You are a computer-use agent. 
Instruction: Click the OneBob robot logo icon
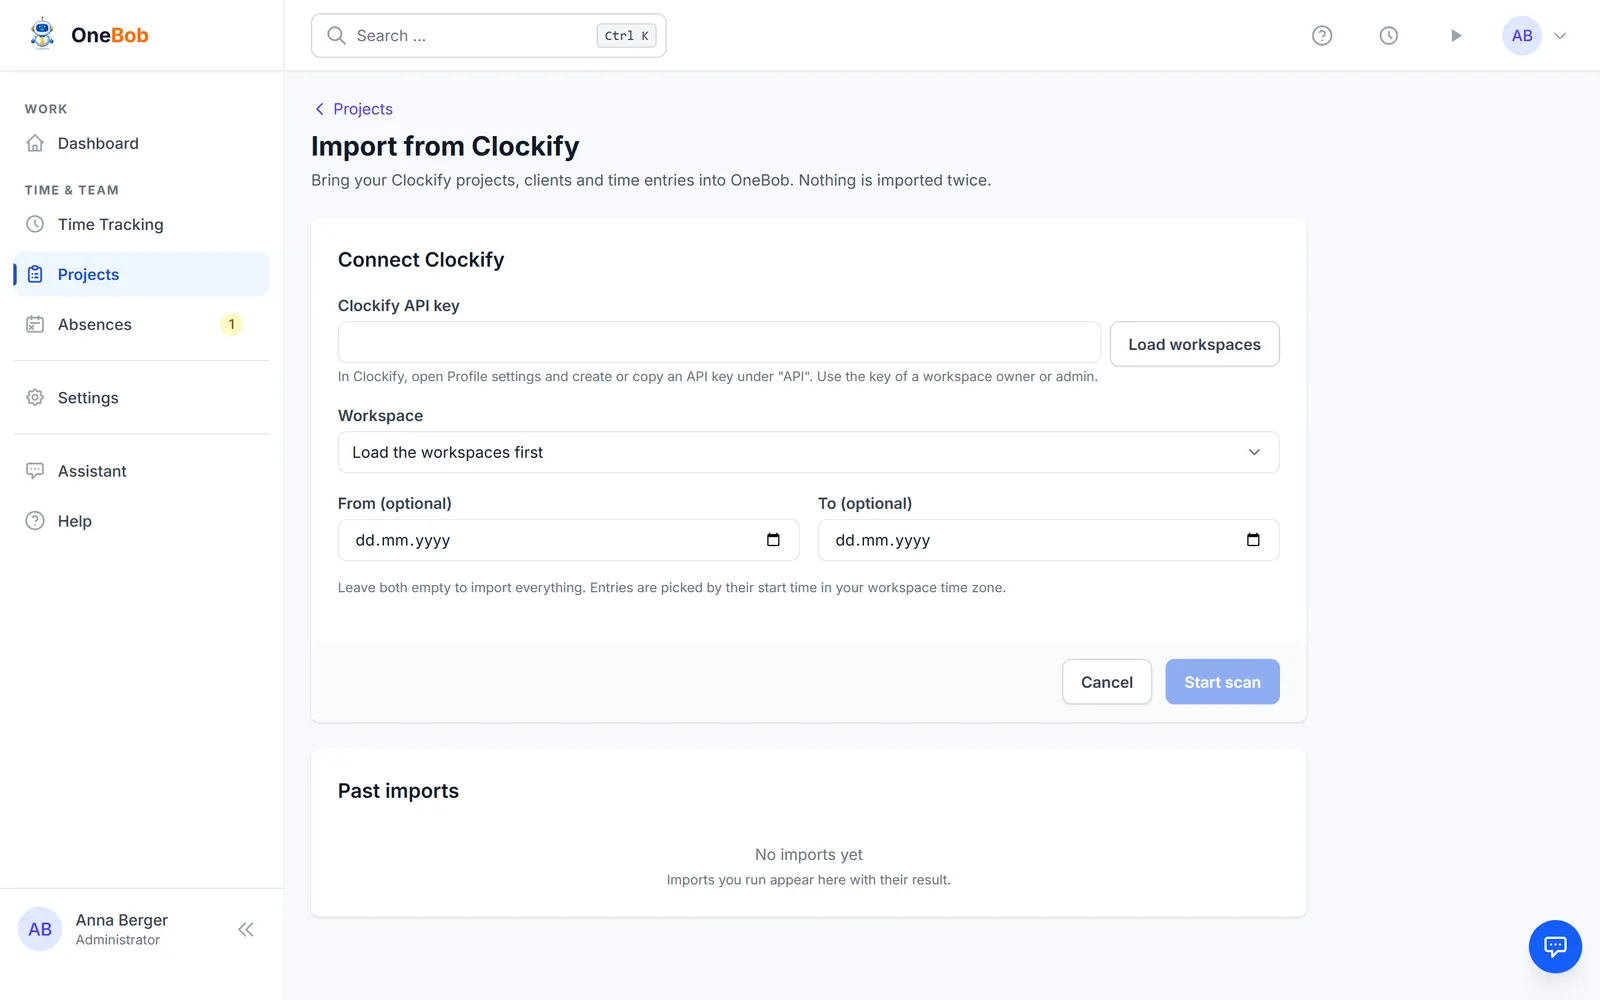coord(42,34)
